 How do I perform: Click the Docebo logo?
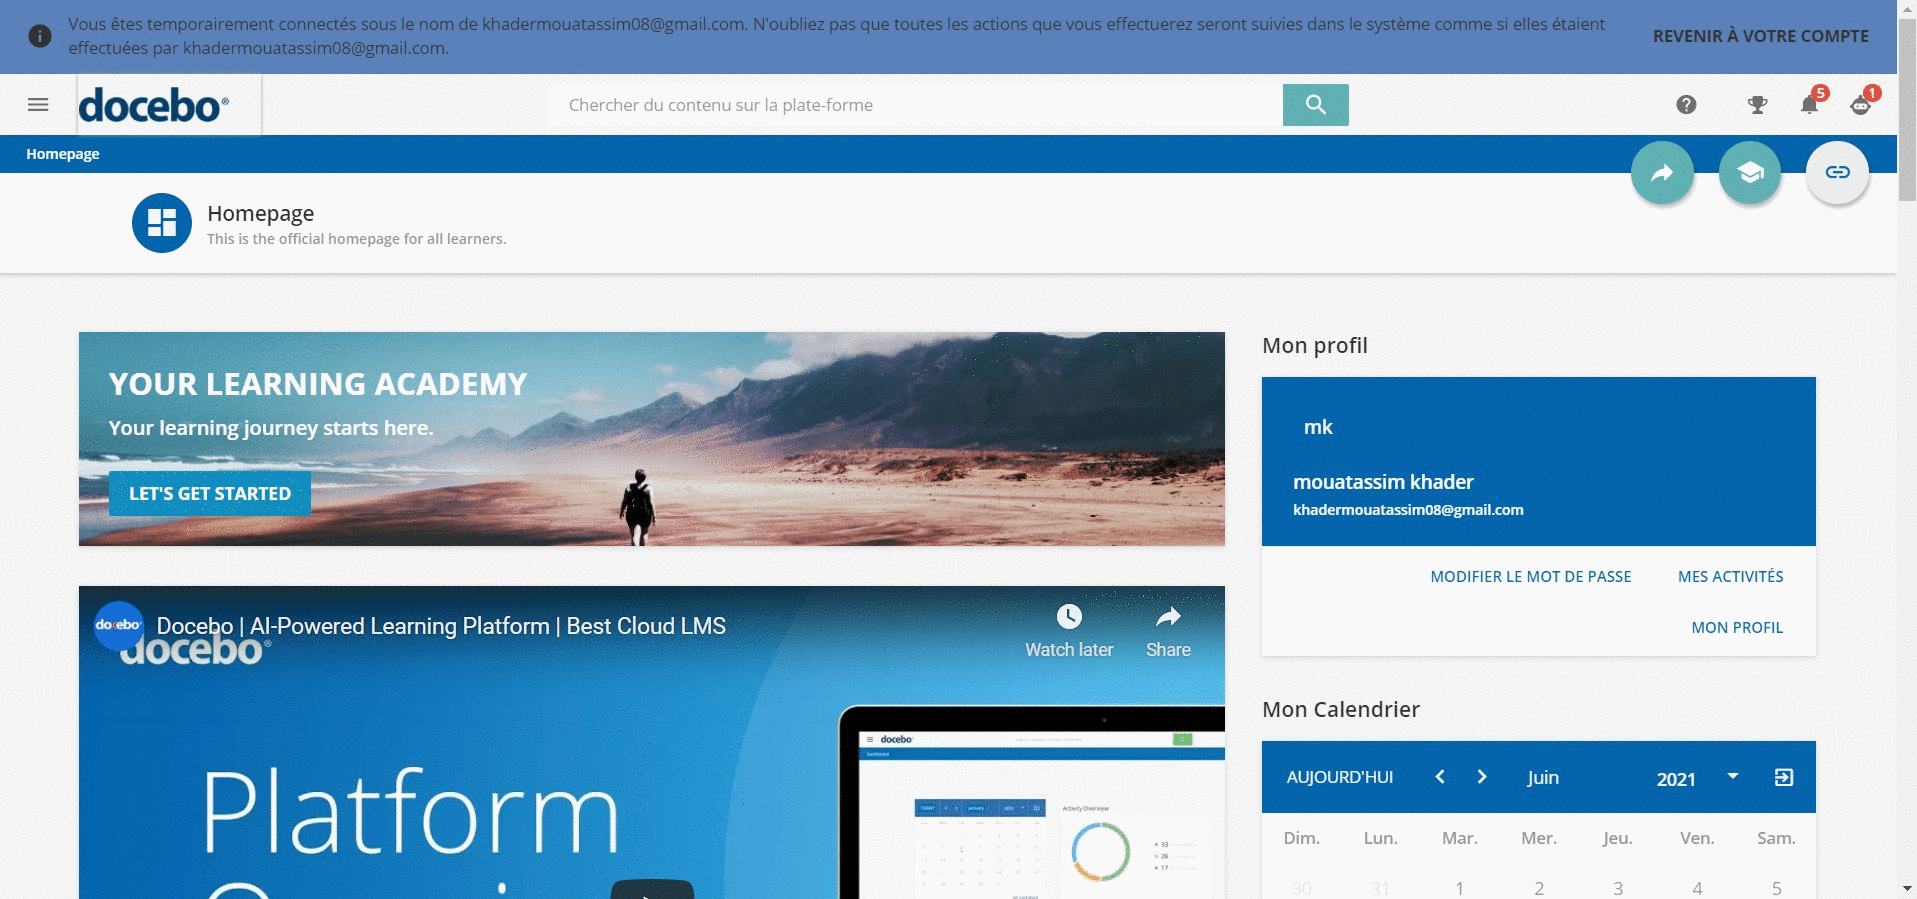154,105
